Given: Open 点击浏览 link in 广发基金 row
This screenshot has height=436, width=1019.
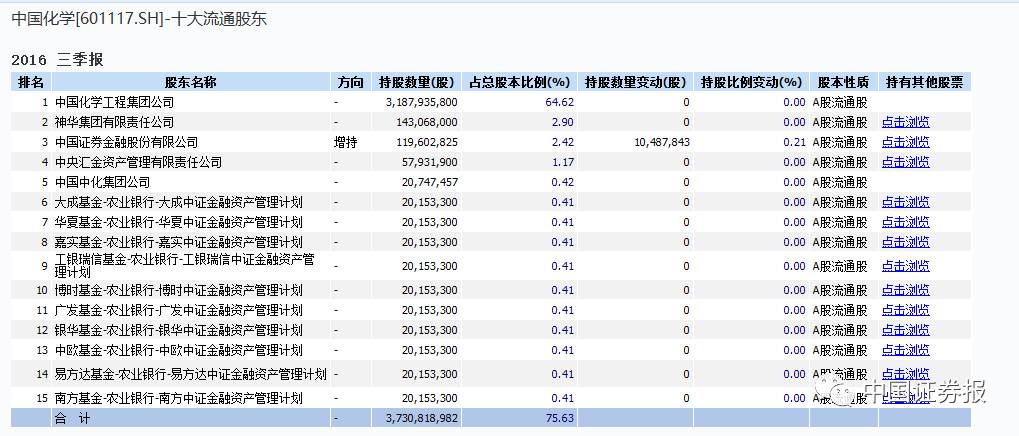Looking at the screenshot, I should (905, 310).
